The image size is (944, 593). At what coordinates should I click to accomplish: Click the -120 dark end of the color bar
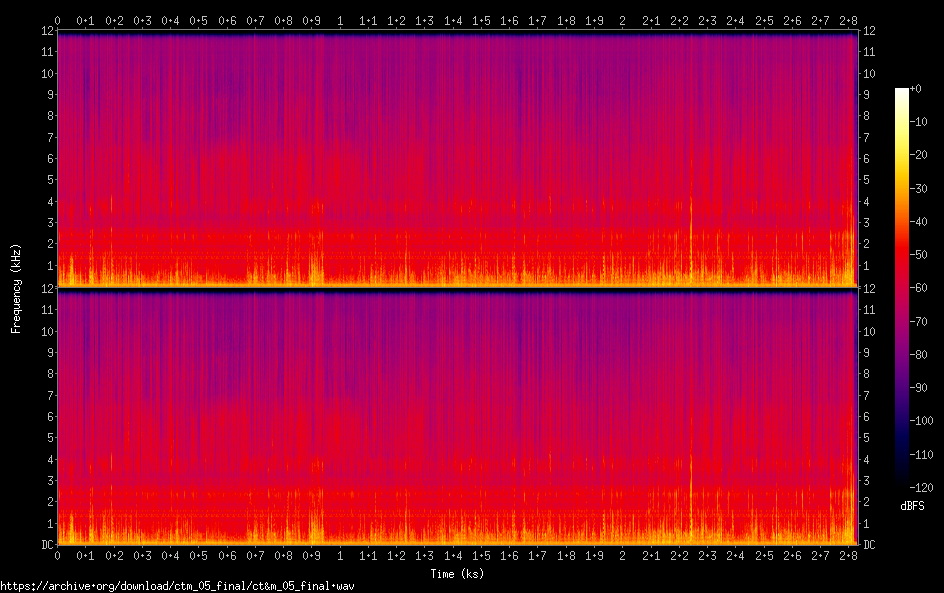pos(902,485)
